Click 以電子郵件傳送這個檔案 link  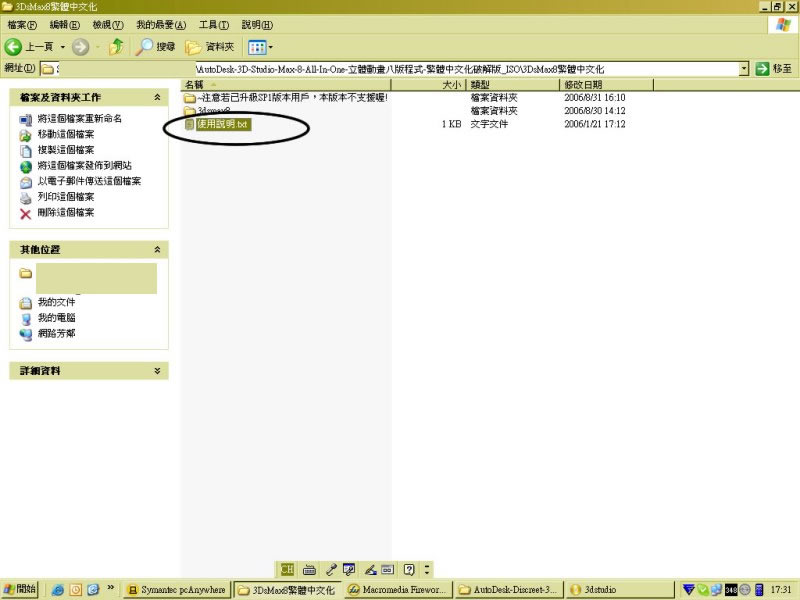pyautogui.click(x=89, y=181)
